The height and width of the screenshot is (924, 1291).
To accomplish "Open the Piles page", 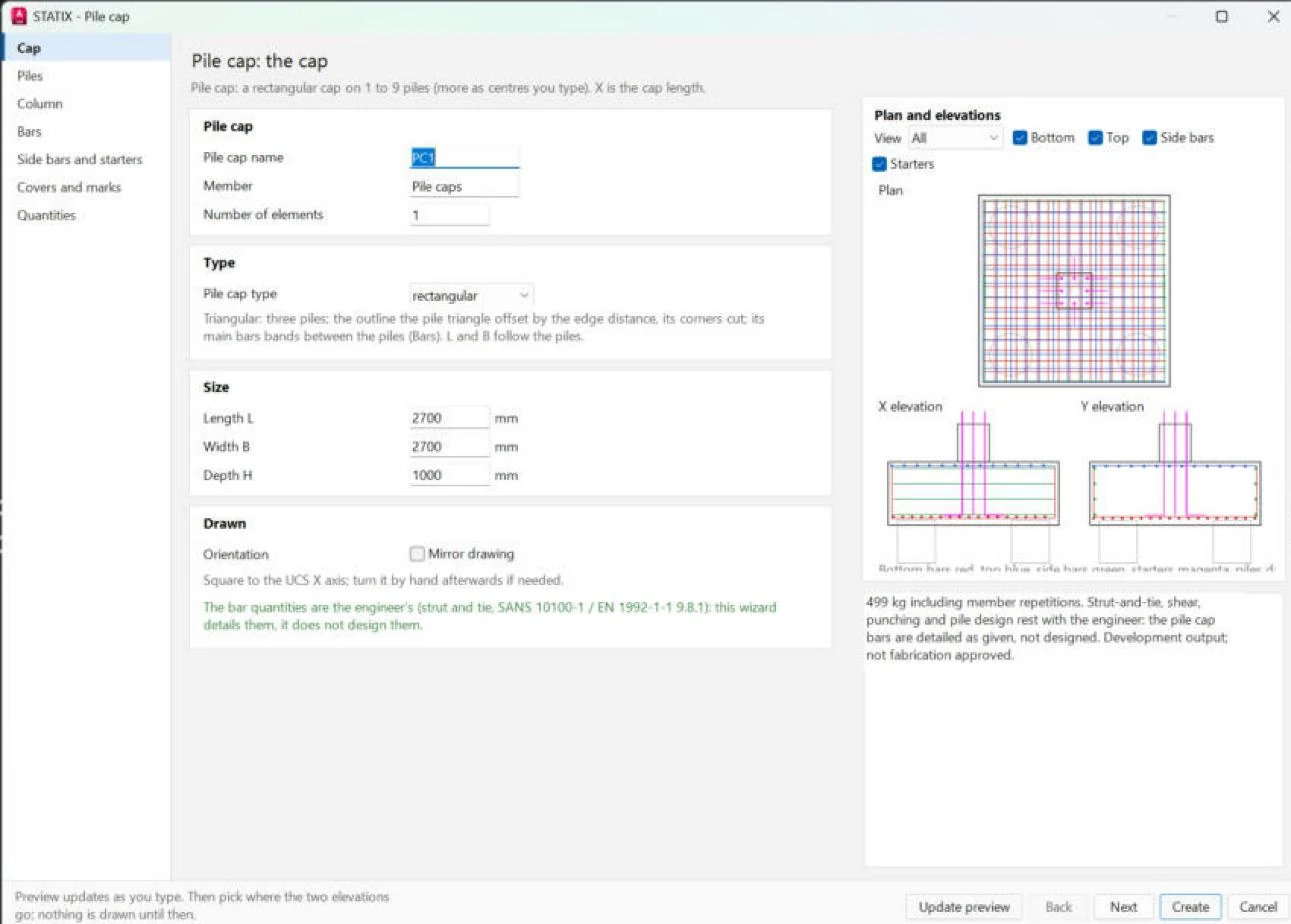I will click(86, 76).
